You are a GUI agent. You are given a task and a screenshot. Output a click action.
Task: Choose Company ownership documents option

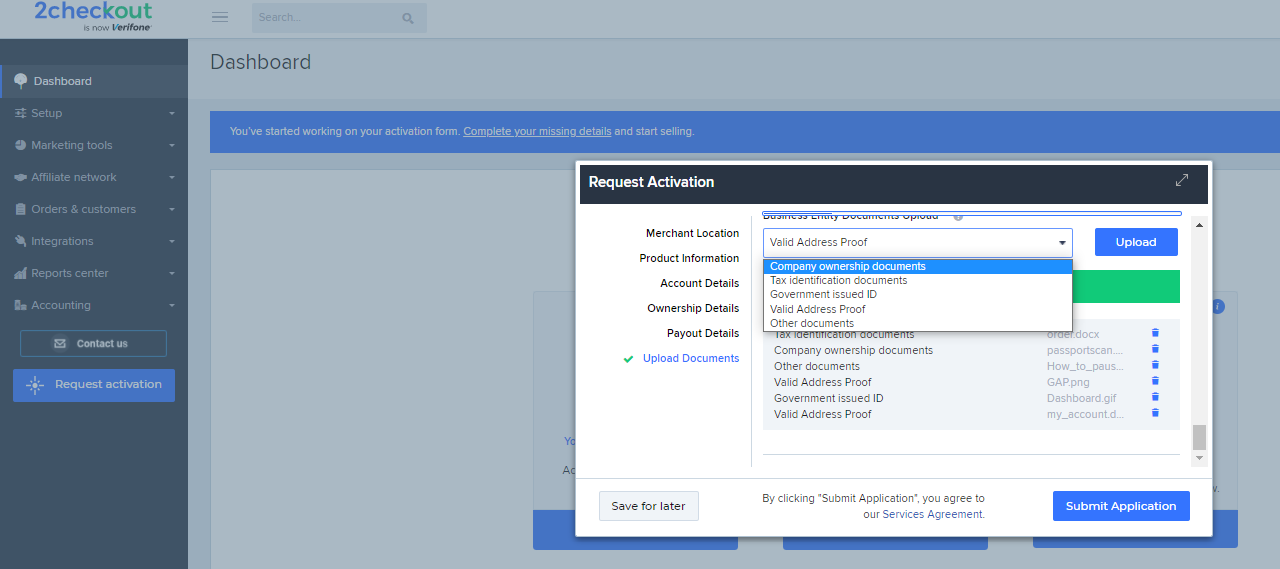coord(917,267)
